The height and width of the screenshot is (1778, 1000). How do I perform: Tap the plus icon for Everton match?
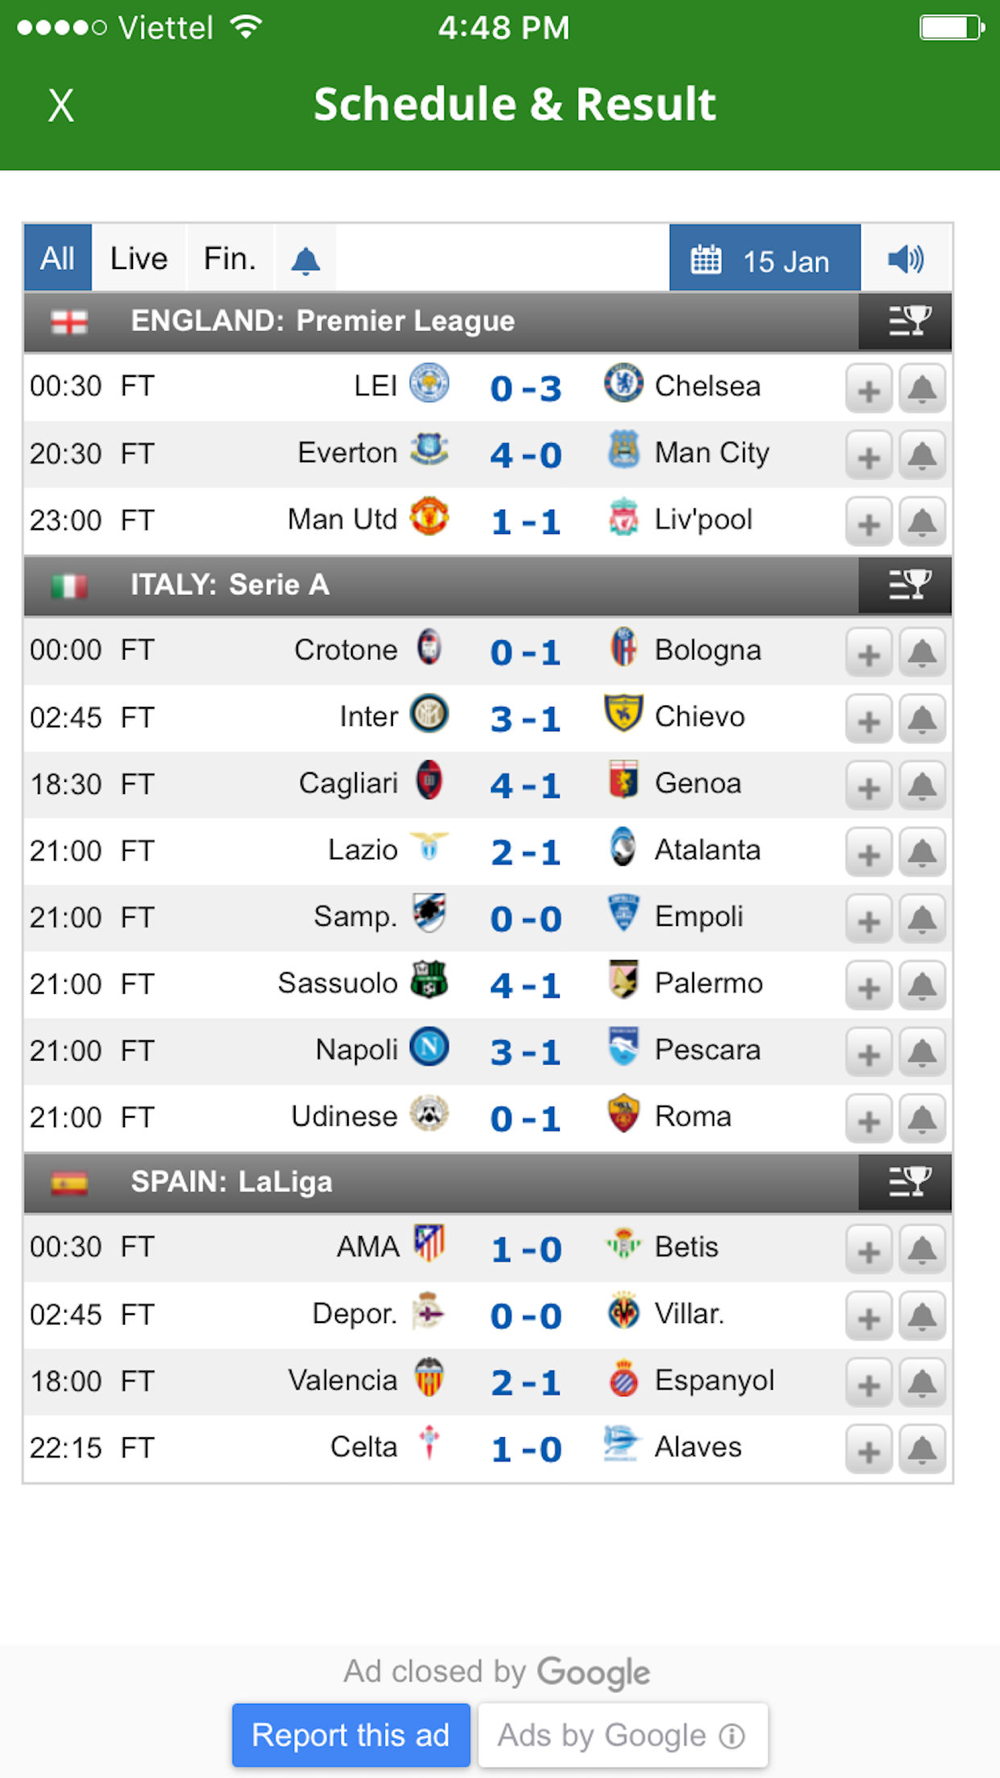pos(869,456)
